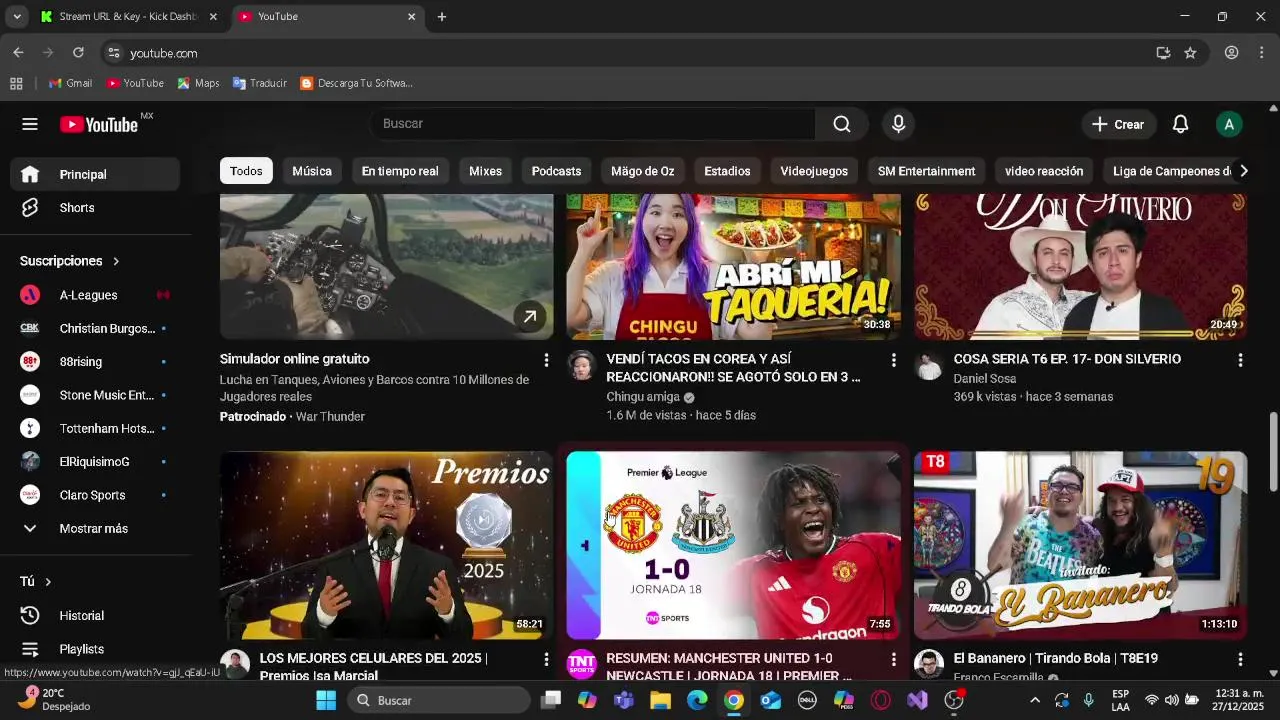1280x720 pixels.
Task: Reload the page in Chrome
Action: (78, 53)
